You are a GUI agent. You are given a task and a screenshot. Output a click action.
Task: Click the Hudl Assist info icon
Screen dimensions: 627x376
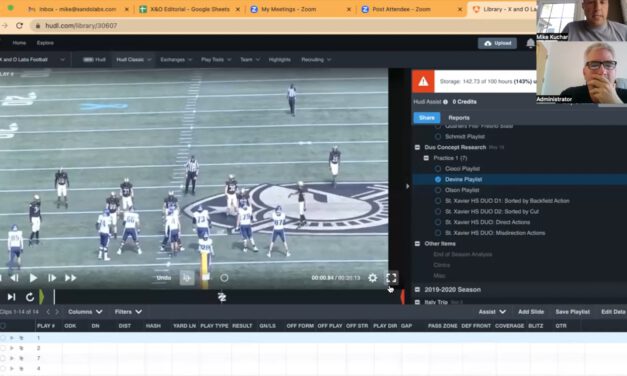[x=445, y=102]
